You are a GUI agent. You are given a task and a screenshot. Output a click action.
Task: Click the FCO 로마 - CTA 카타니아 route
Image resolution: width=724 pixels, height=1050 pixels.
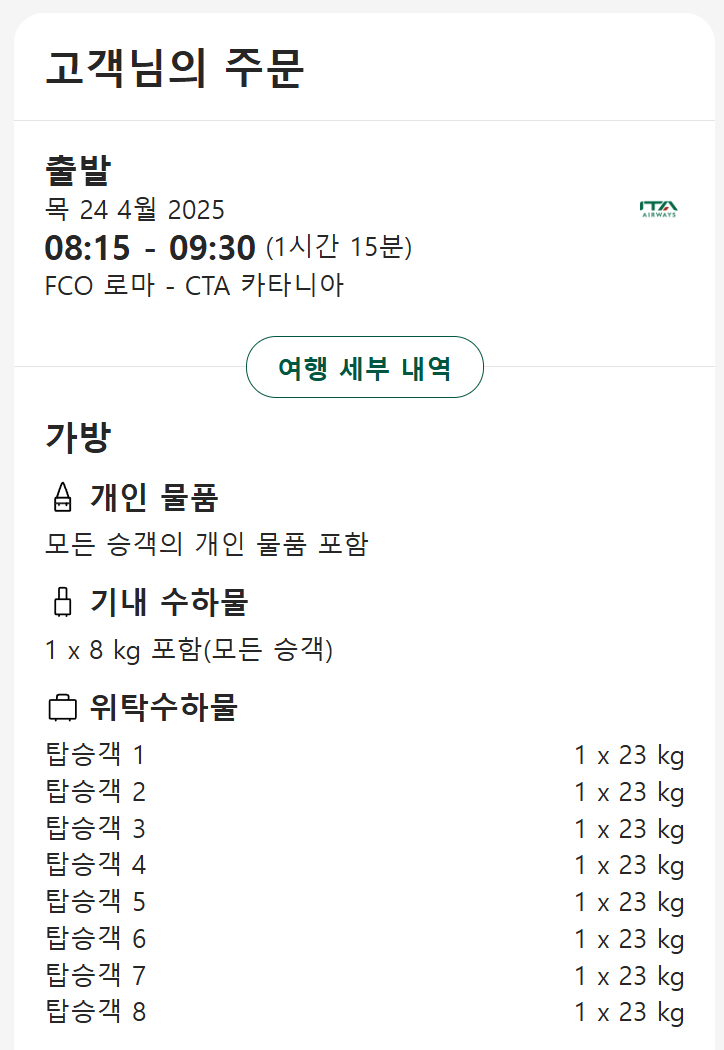tap(194, 286)
